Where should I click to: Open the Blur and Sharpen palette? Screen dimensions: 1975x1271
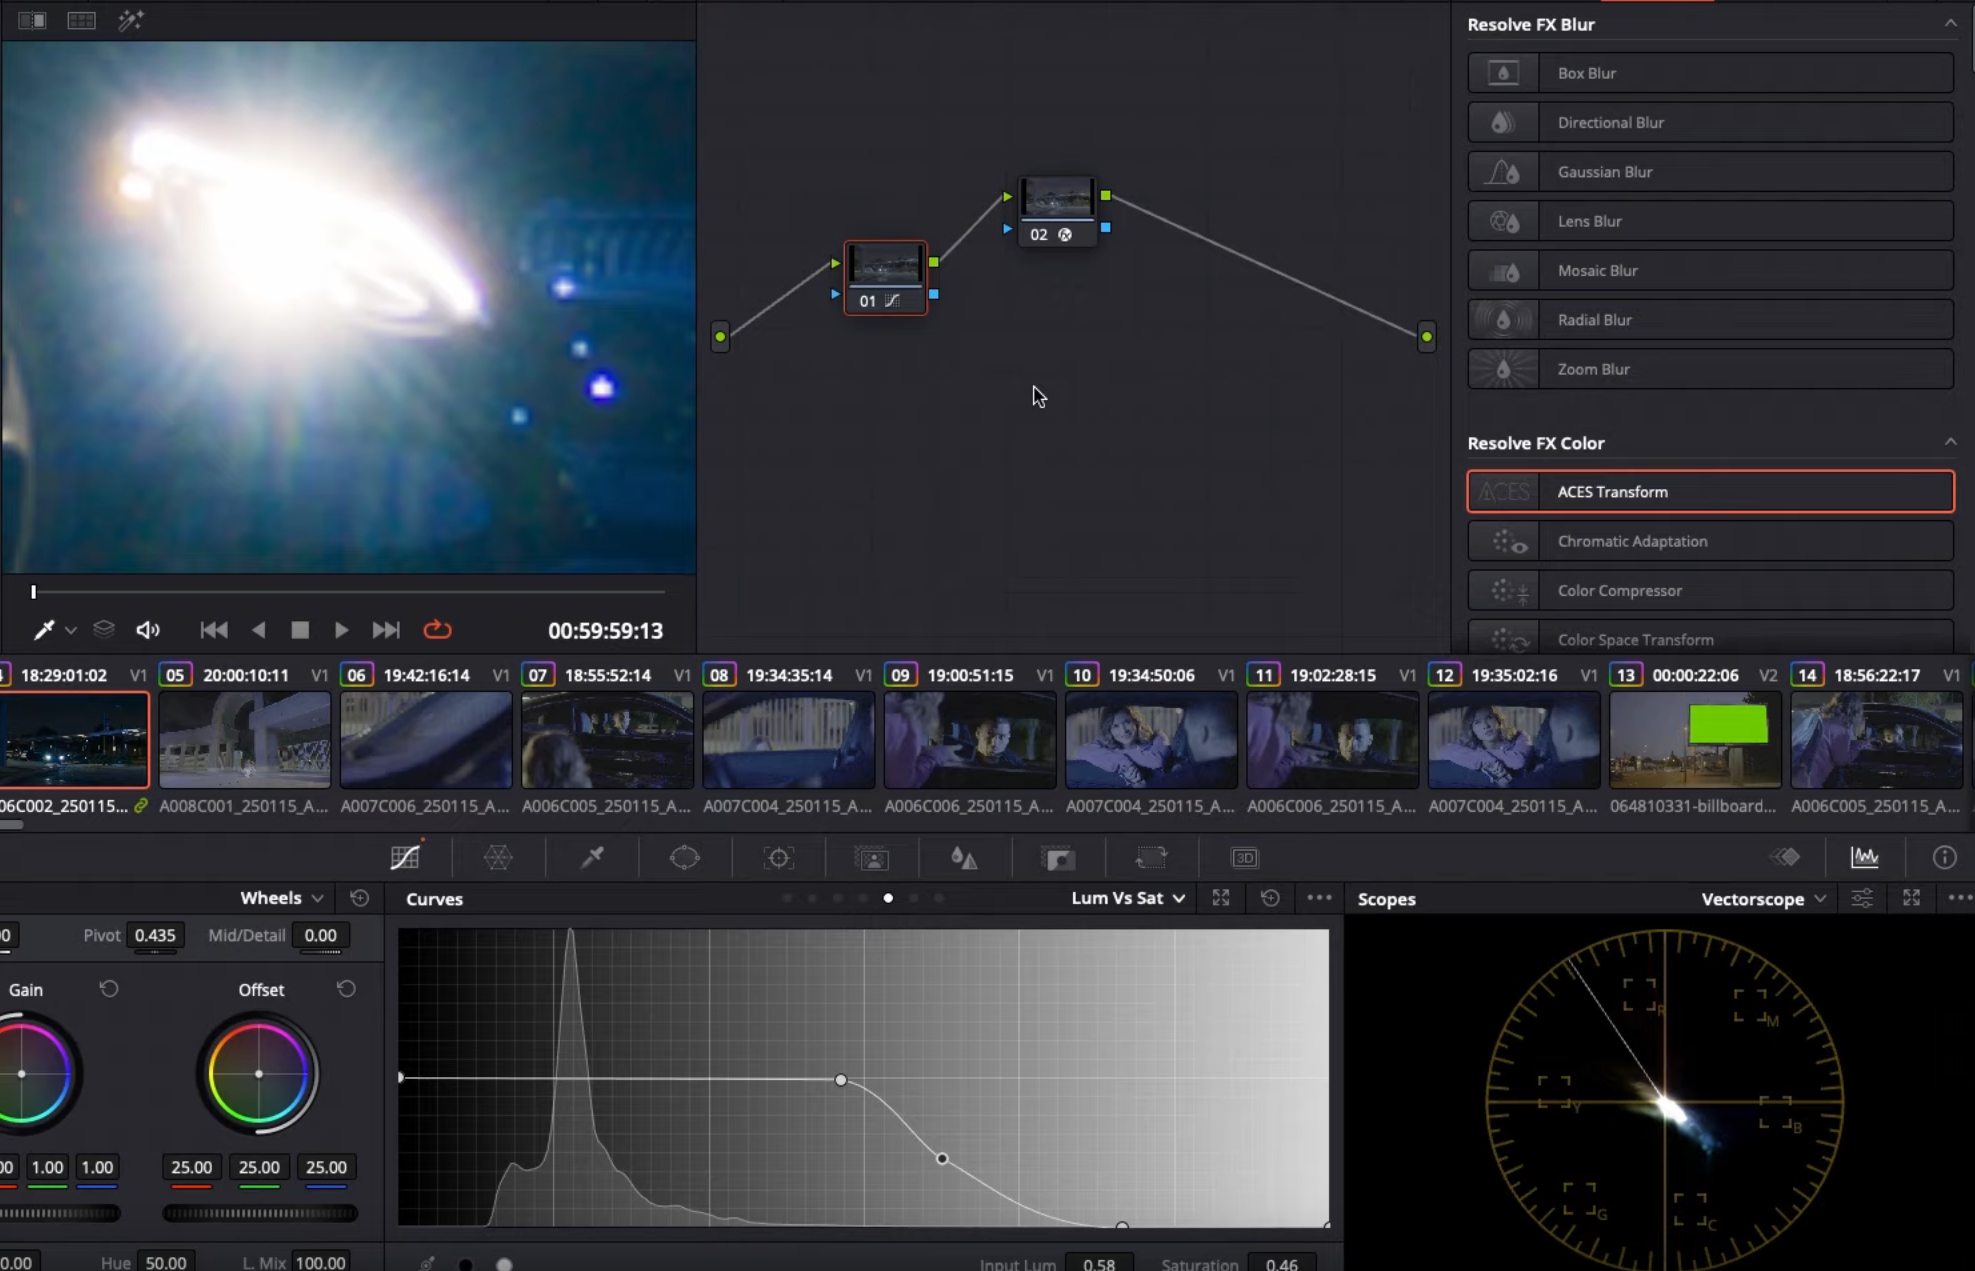click(964, 857)
